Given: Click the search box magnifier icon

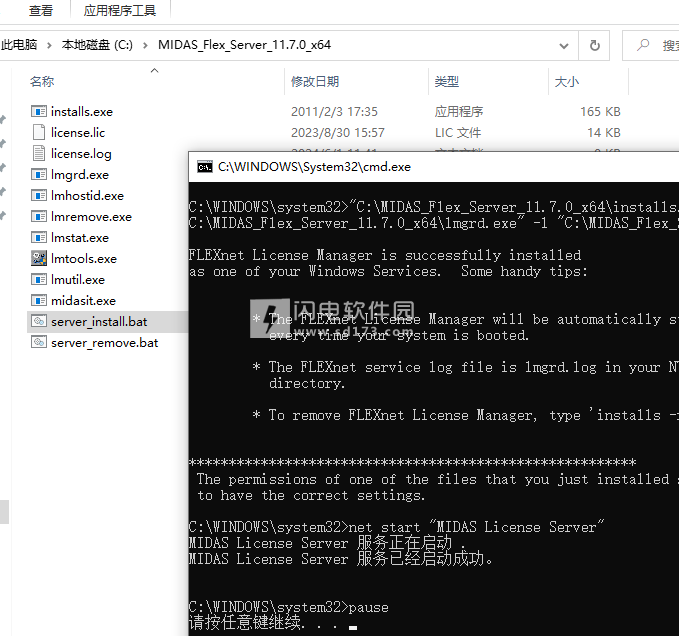Looking at the screenshot, I should 642,45.
